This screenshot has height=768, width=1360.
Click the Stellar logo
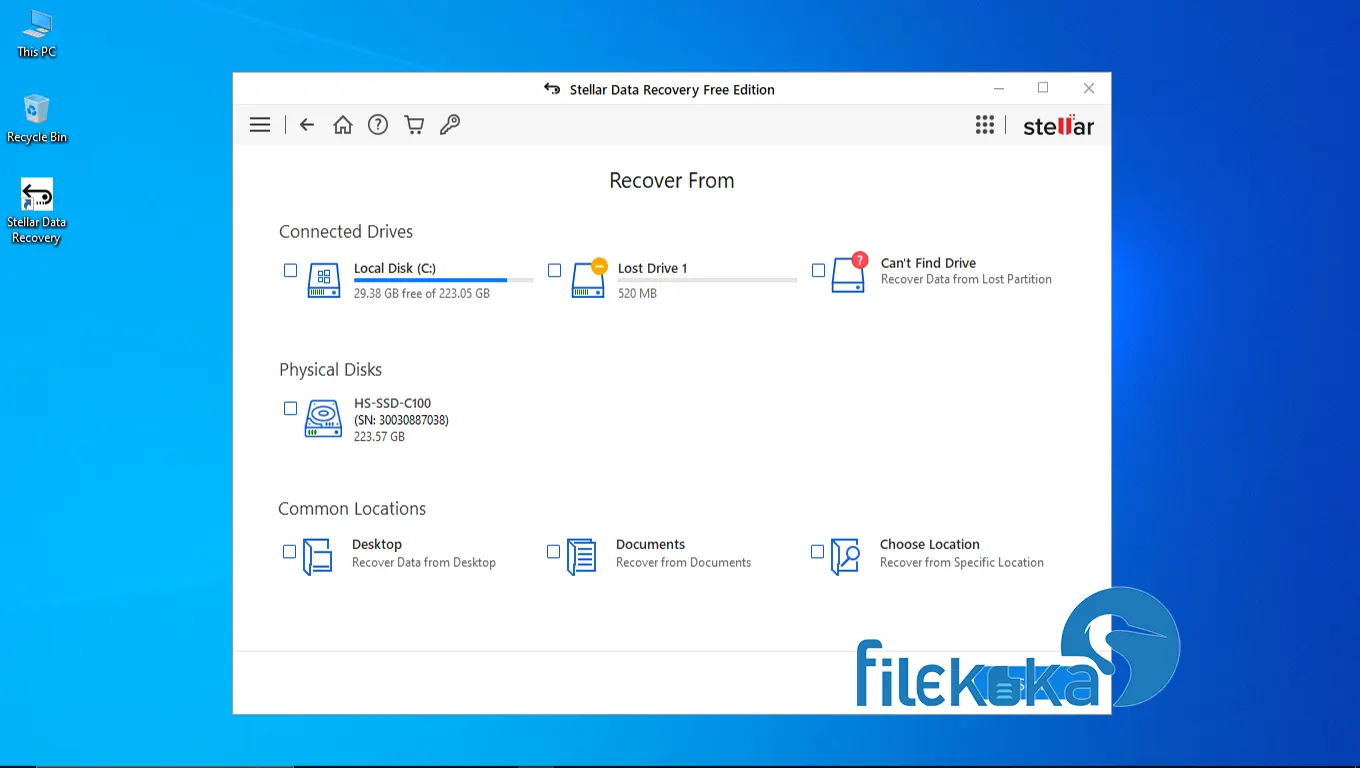[1059, 126]
